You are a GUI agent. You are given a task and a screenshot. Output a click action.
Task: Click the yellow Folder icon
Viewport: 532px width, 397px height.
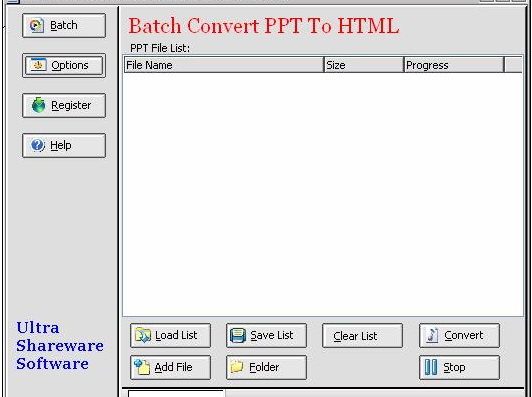point(237,367)
